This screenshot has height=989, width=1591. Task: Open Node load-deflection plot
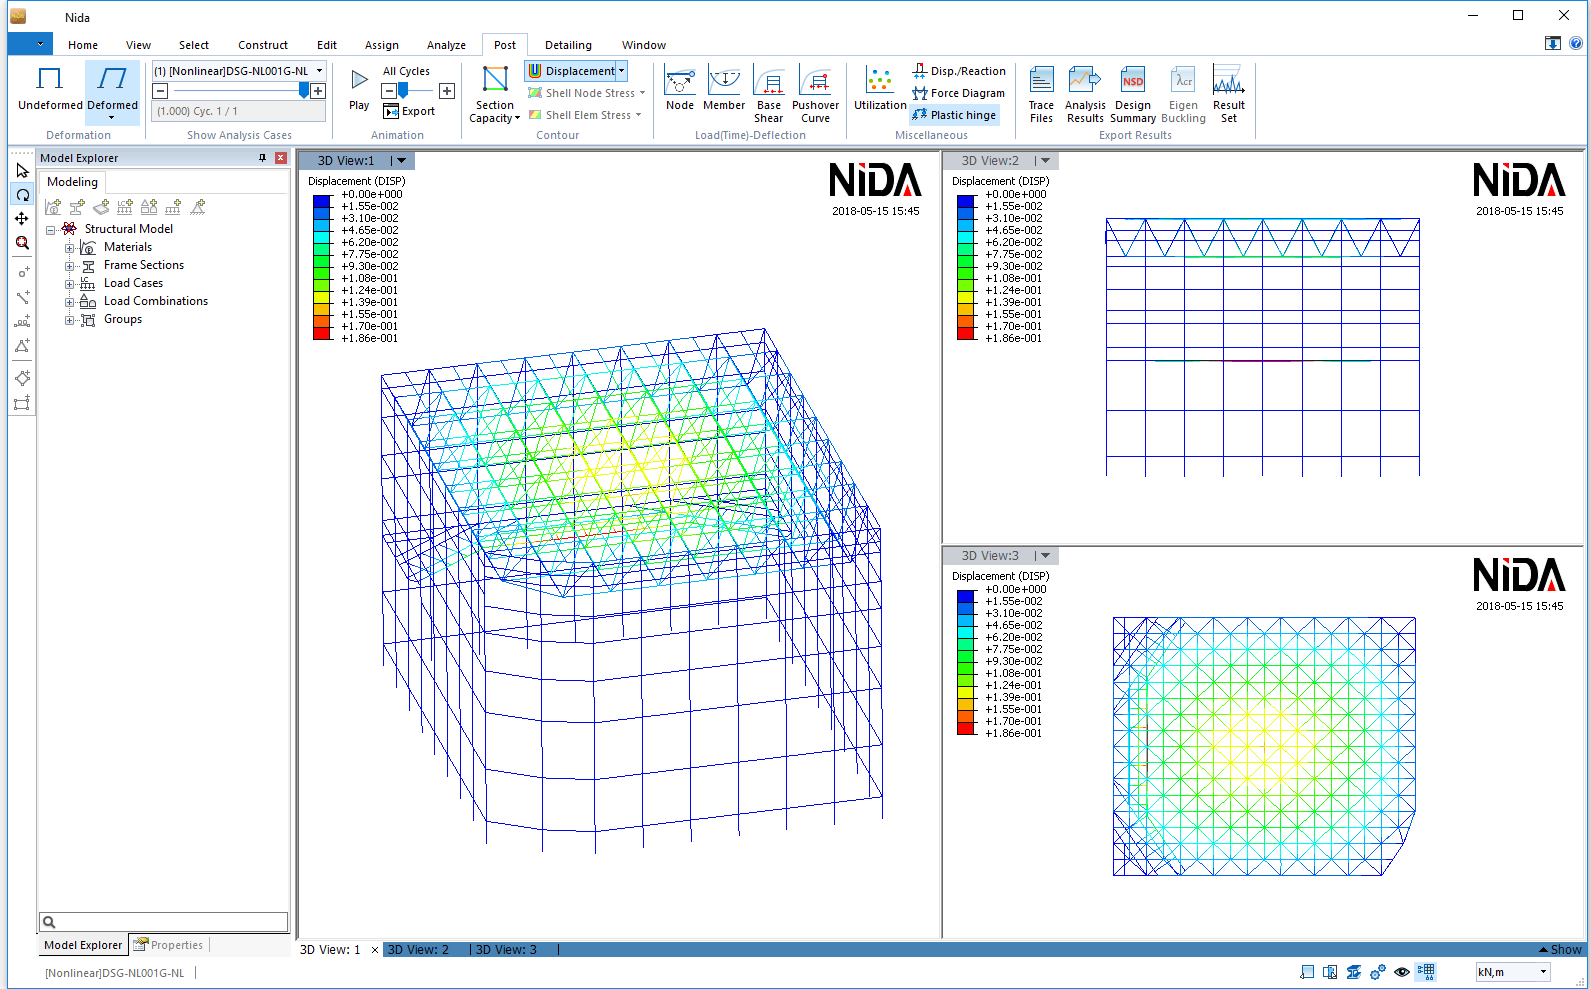pyautogui.click(x=680, y=90)
